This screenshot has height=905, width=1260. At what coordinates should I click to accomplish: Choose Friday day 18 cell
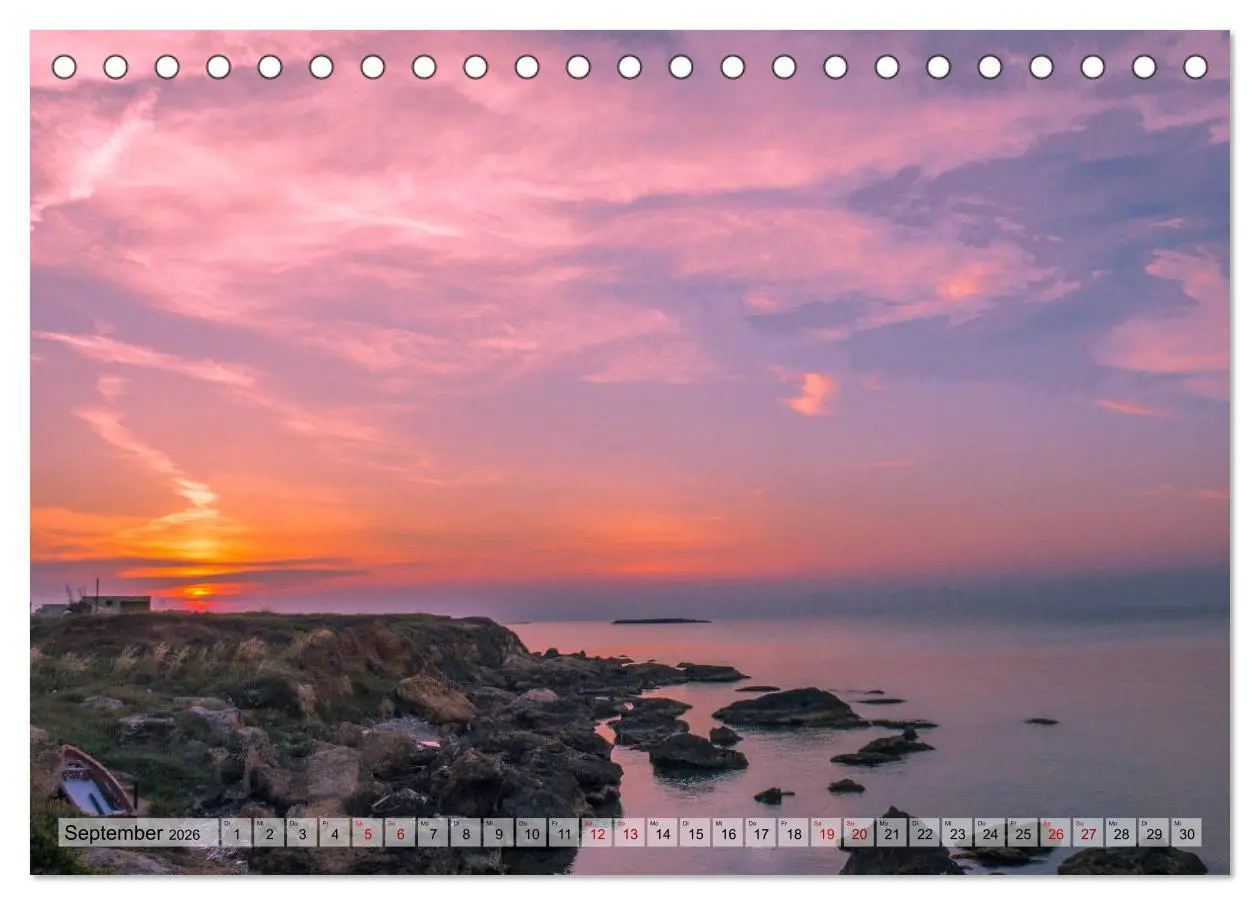793,833
